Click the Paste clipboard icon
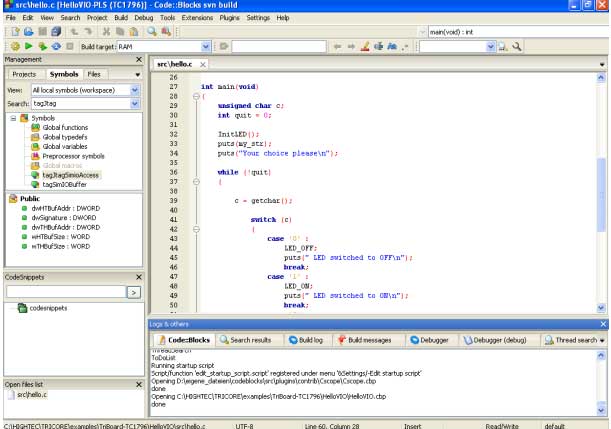 [134, 32]
